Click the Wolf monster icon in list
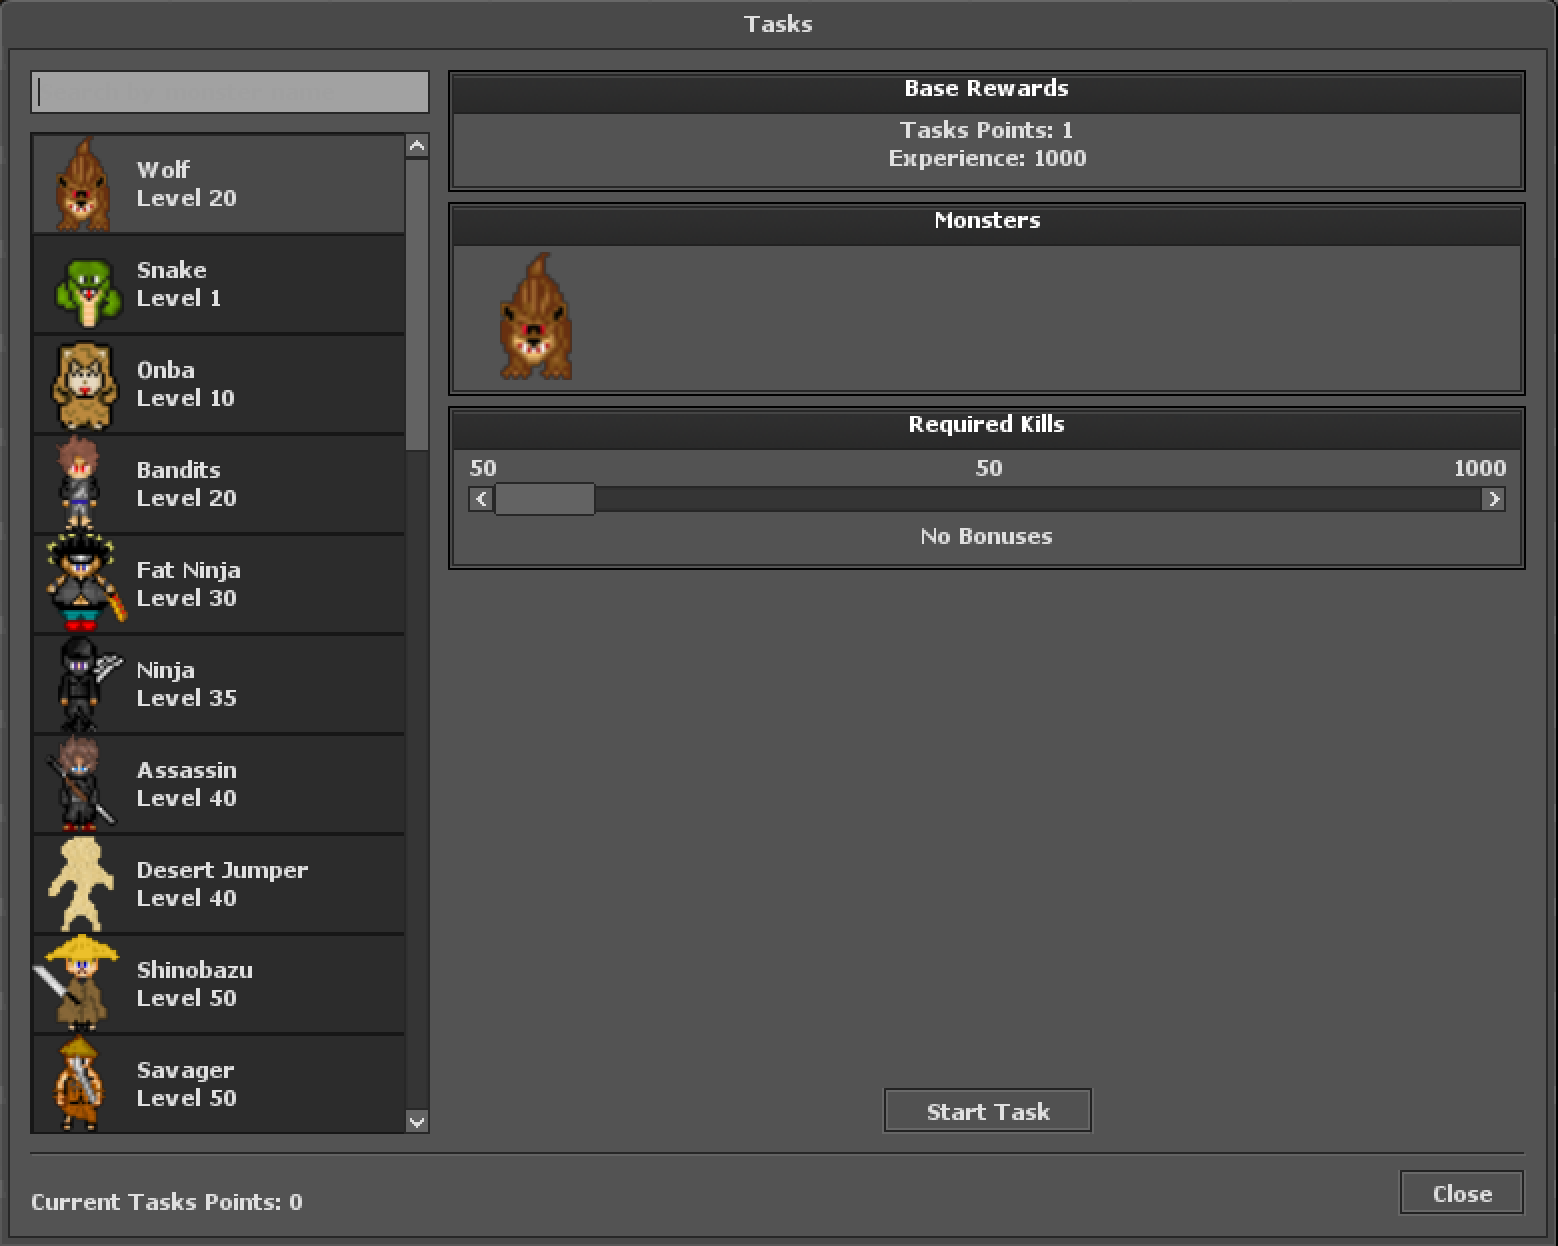The image size is (1558, 1246). click(x=82, y=184)
